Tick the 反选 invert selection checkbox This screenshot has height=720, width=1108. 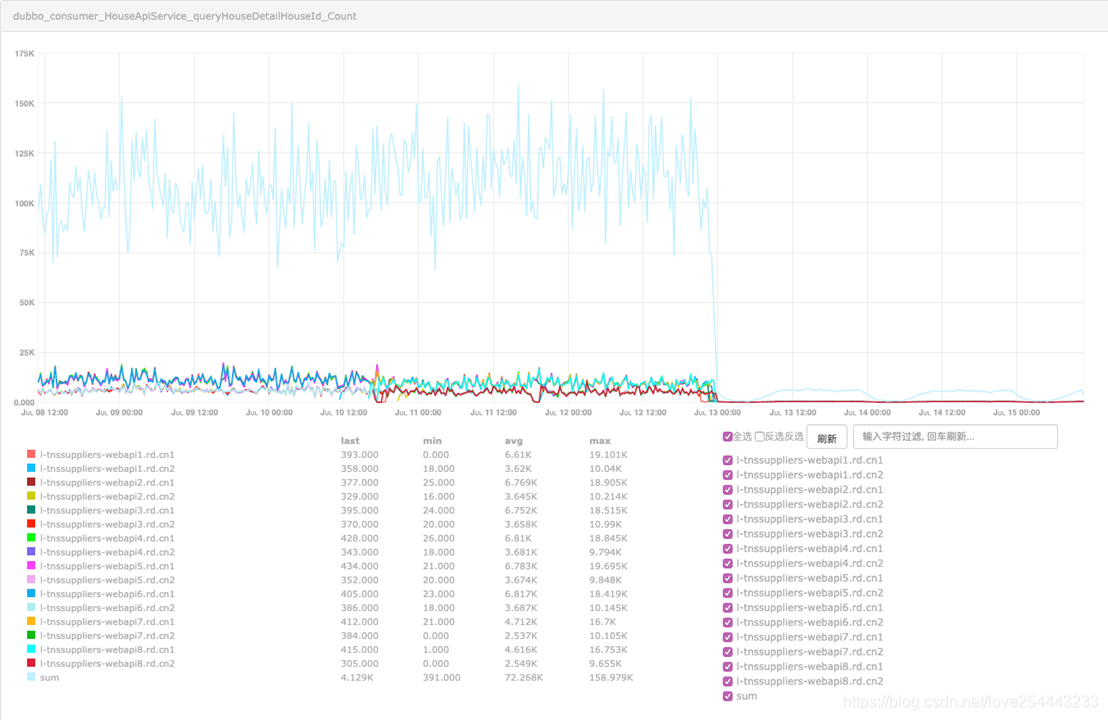click(x=760, y=437)
